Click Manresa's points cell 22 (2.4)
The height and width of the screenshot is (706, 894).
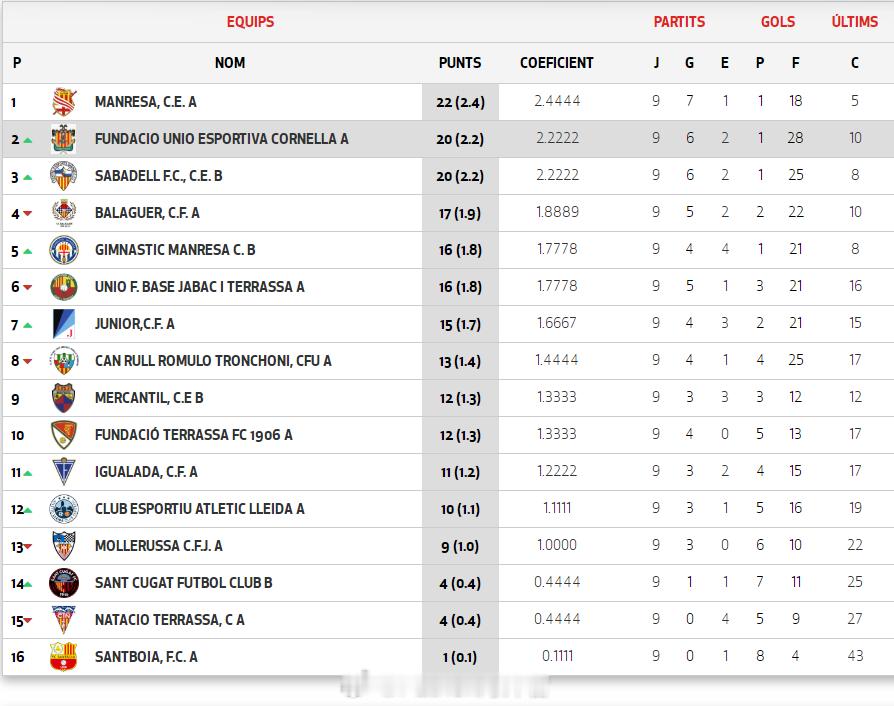(461, 102)
